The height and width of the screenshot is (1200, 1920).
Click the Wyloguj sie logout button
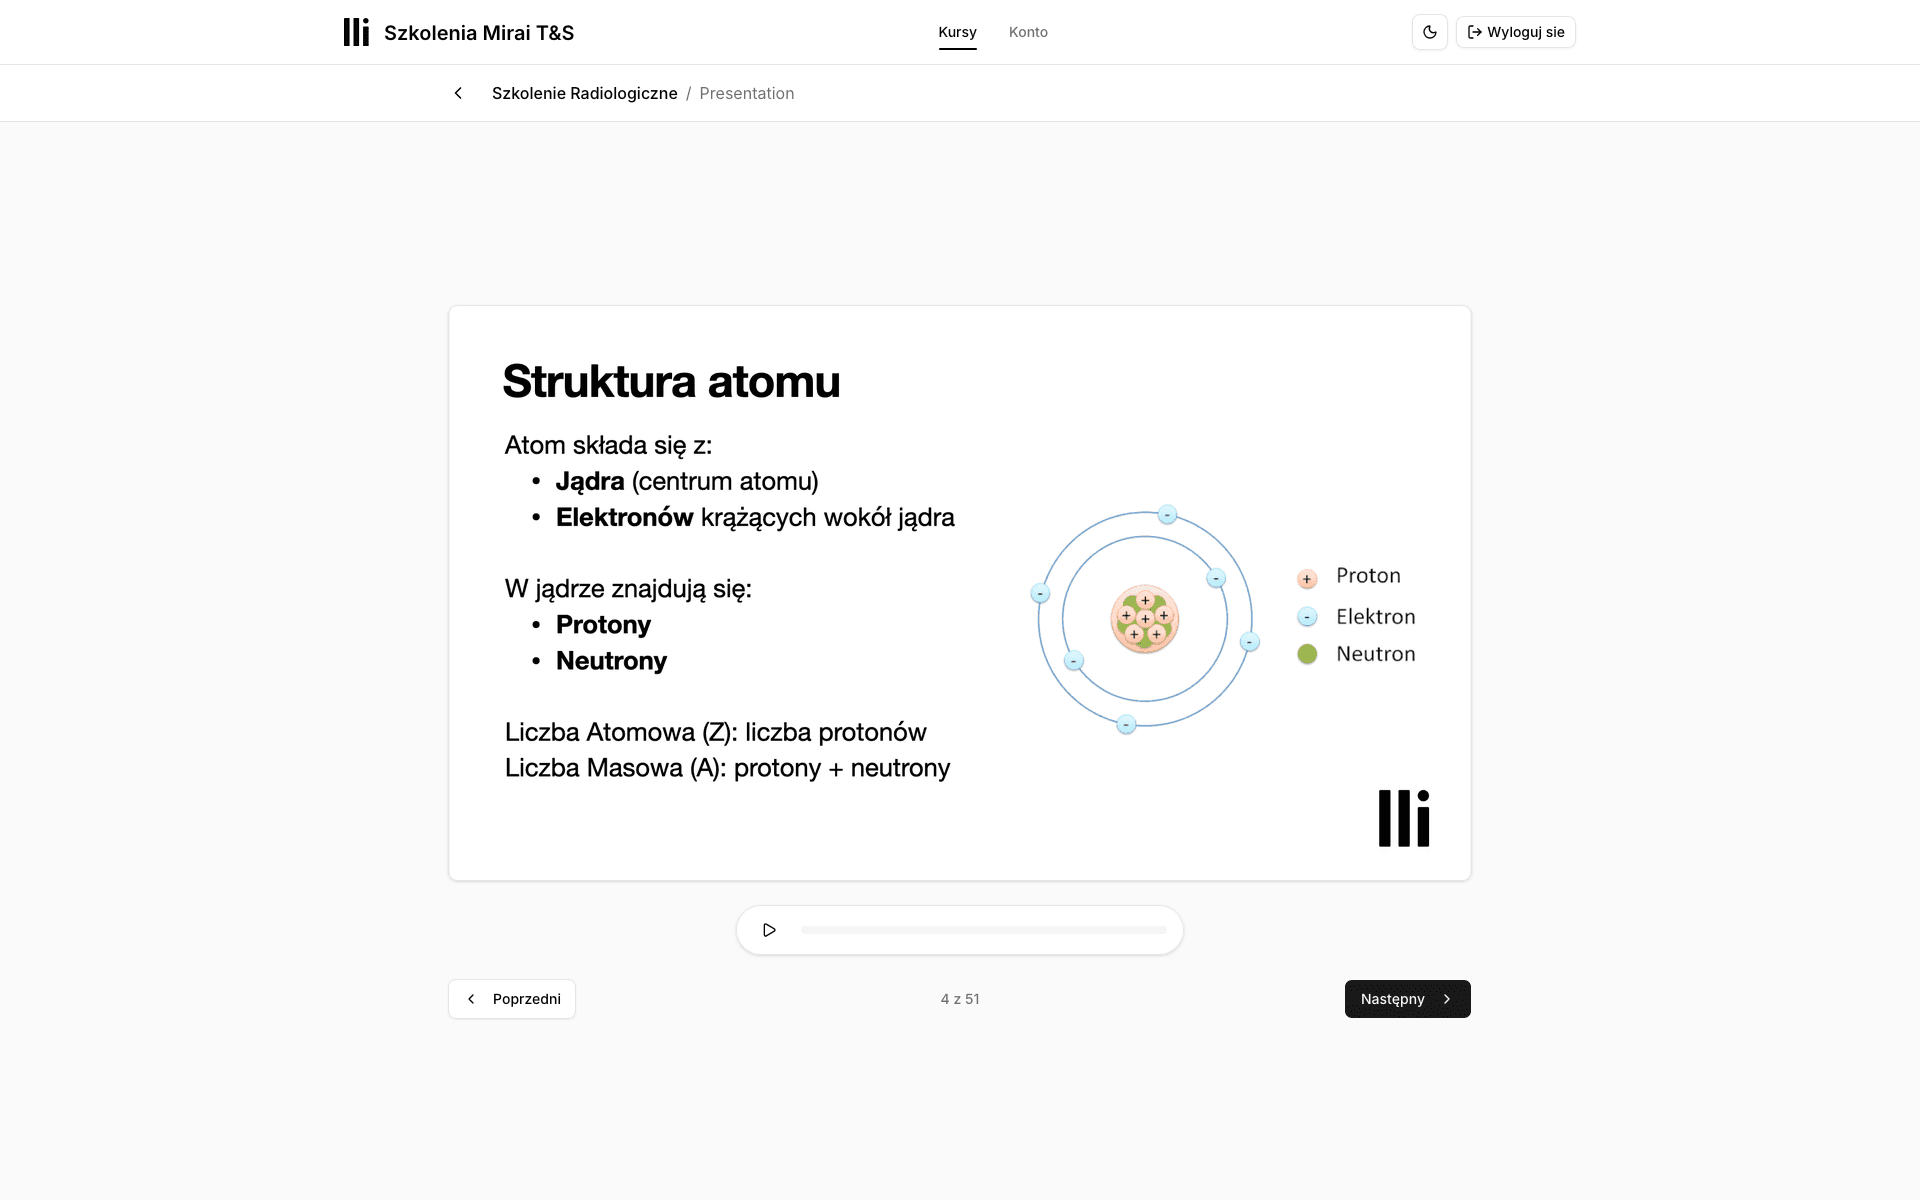tap(1515, 32)
